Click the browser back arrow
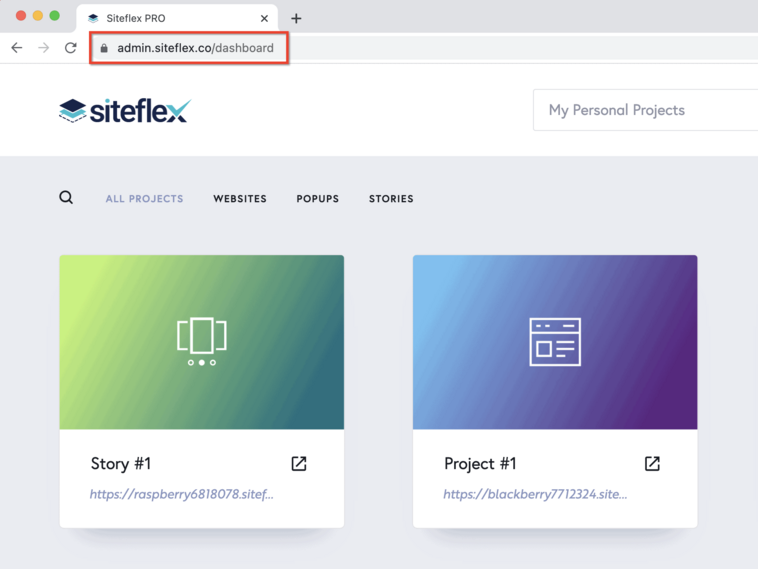Image resolution: width=758 pixels, height=569 pixels. (17, 47)
